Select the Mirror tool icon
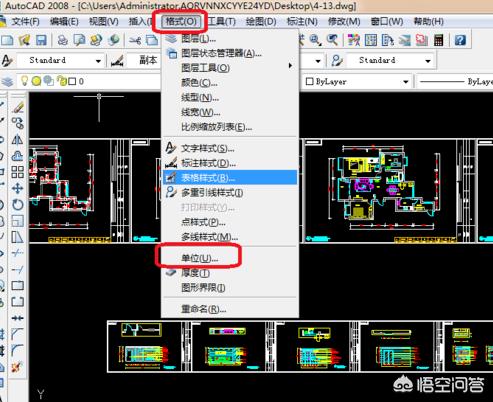This screenshot has height=402, width=493. click(17, 140)
